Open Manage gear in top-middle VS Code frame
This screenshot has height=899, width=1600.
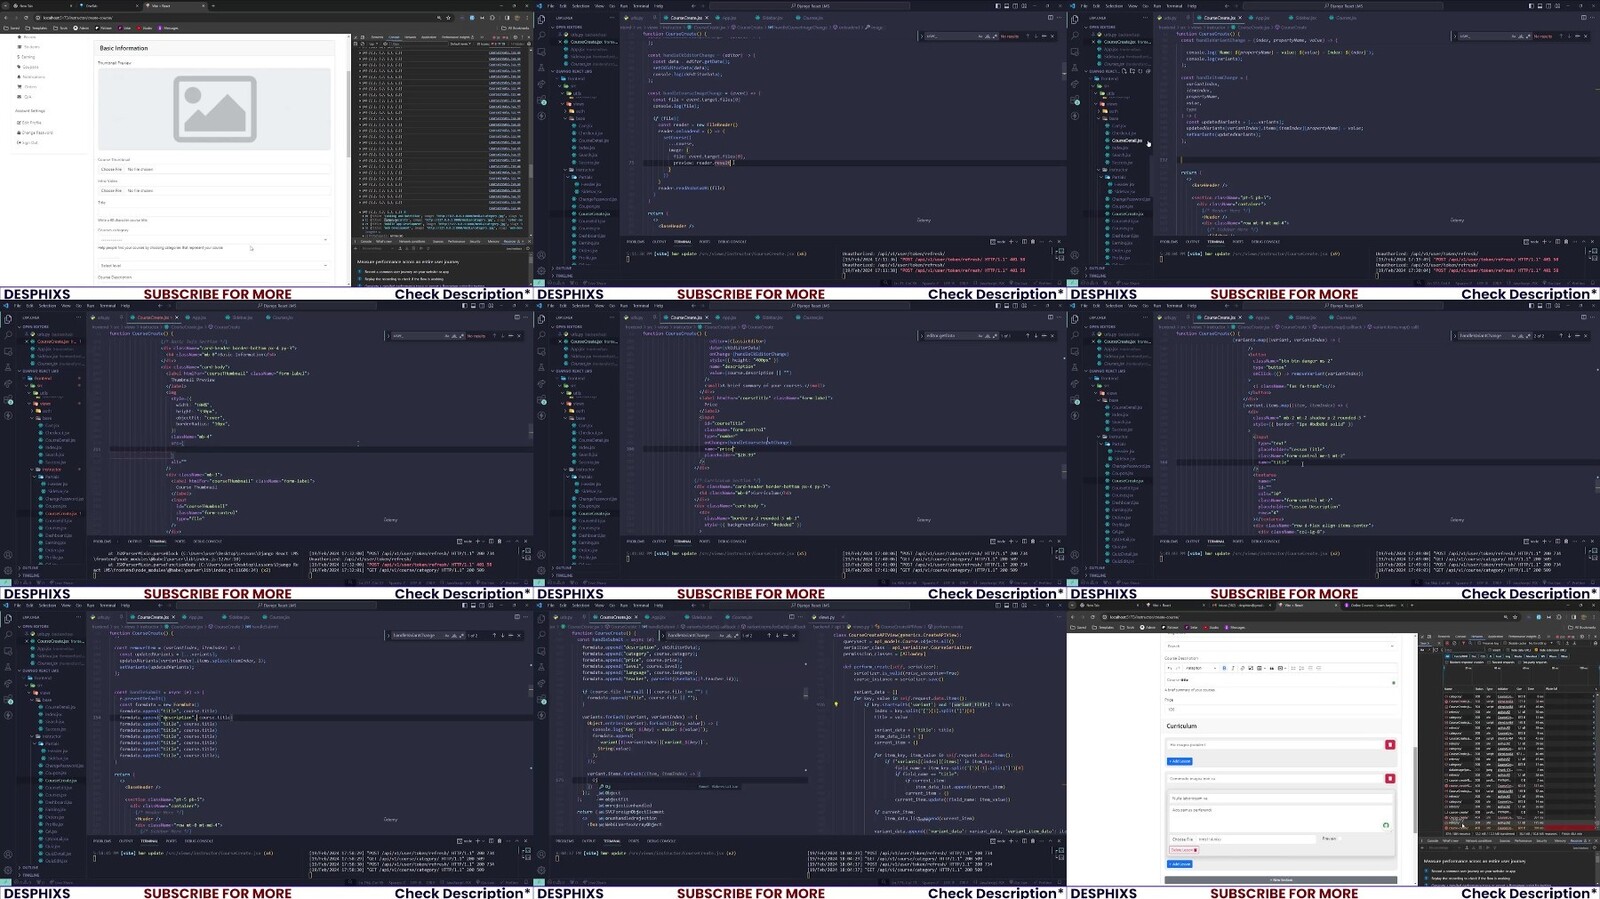(542, 270)
